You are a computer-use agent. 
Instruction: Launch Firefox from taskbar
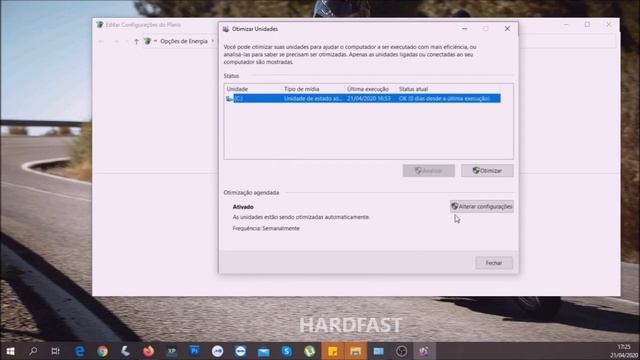(x=149, y=351)
